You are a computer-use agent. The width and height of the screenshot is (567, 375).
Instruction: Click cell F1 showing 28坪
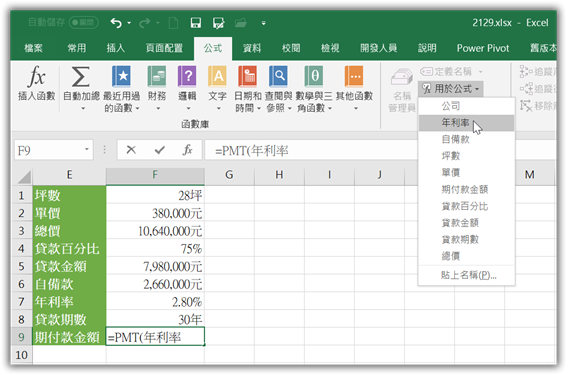155,196
